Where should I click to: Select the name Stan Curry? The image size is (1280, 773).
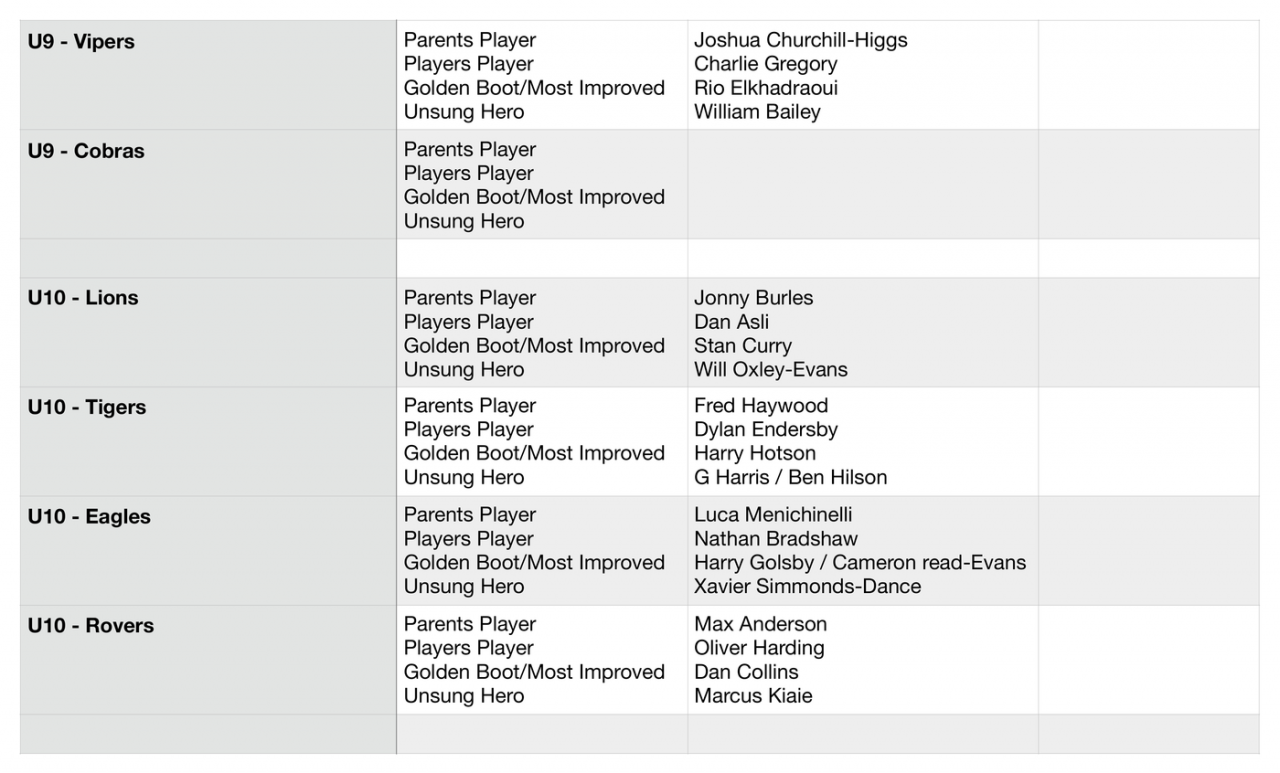[742, 346]
